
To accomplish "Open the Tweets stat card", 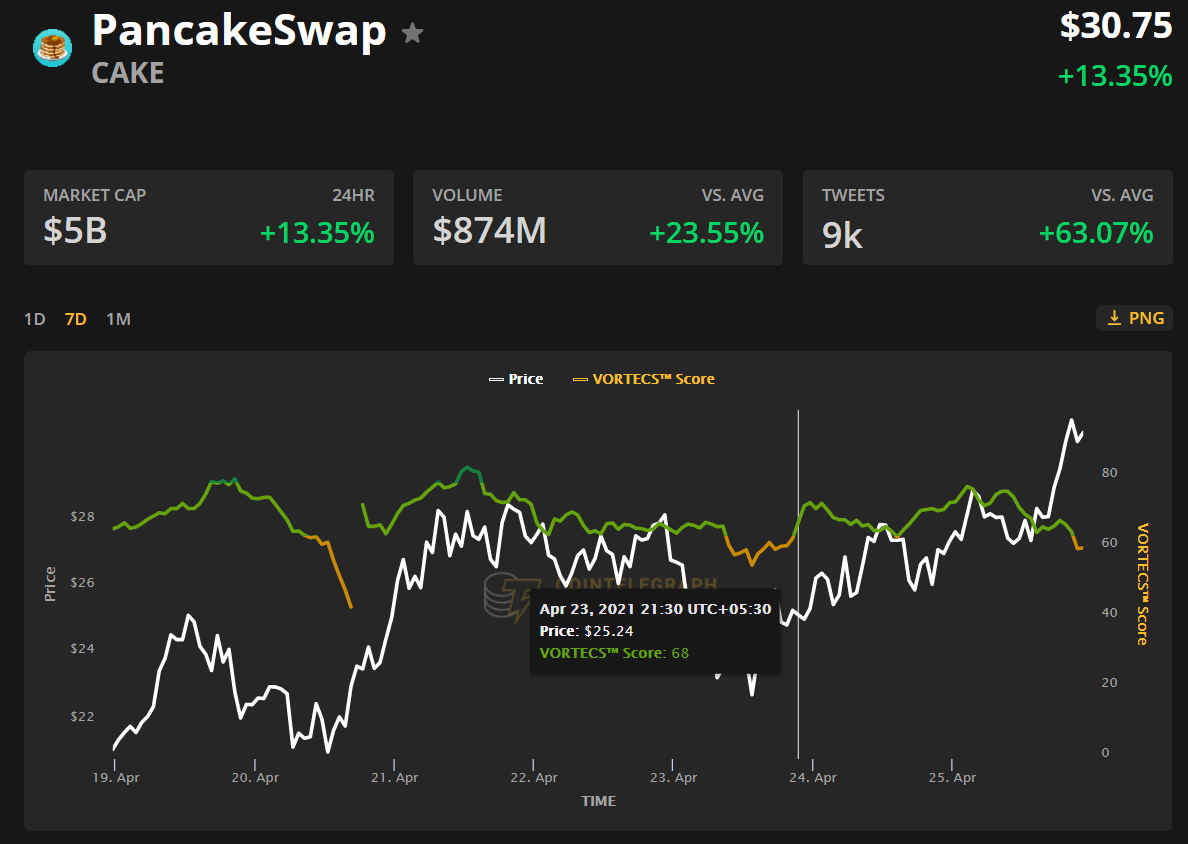I will click(987, 217).
